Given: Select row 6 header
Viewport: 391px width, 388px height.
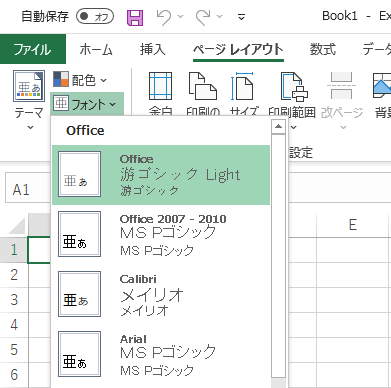Looking at the screenshot, I should tap(14, 375).
